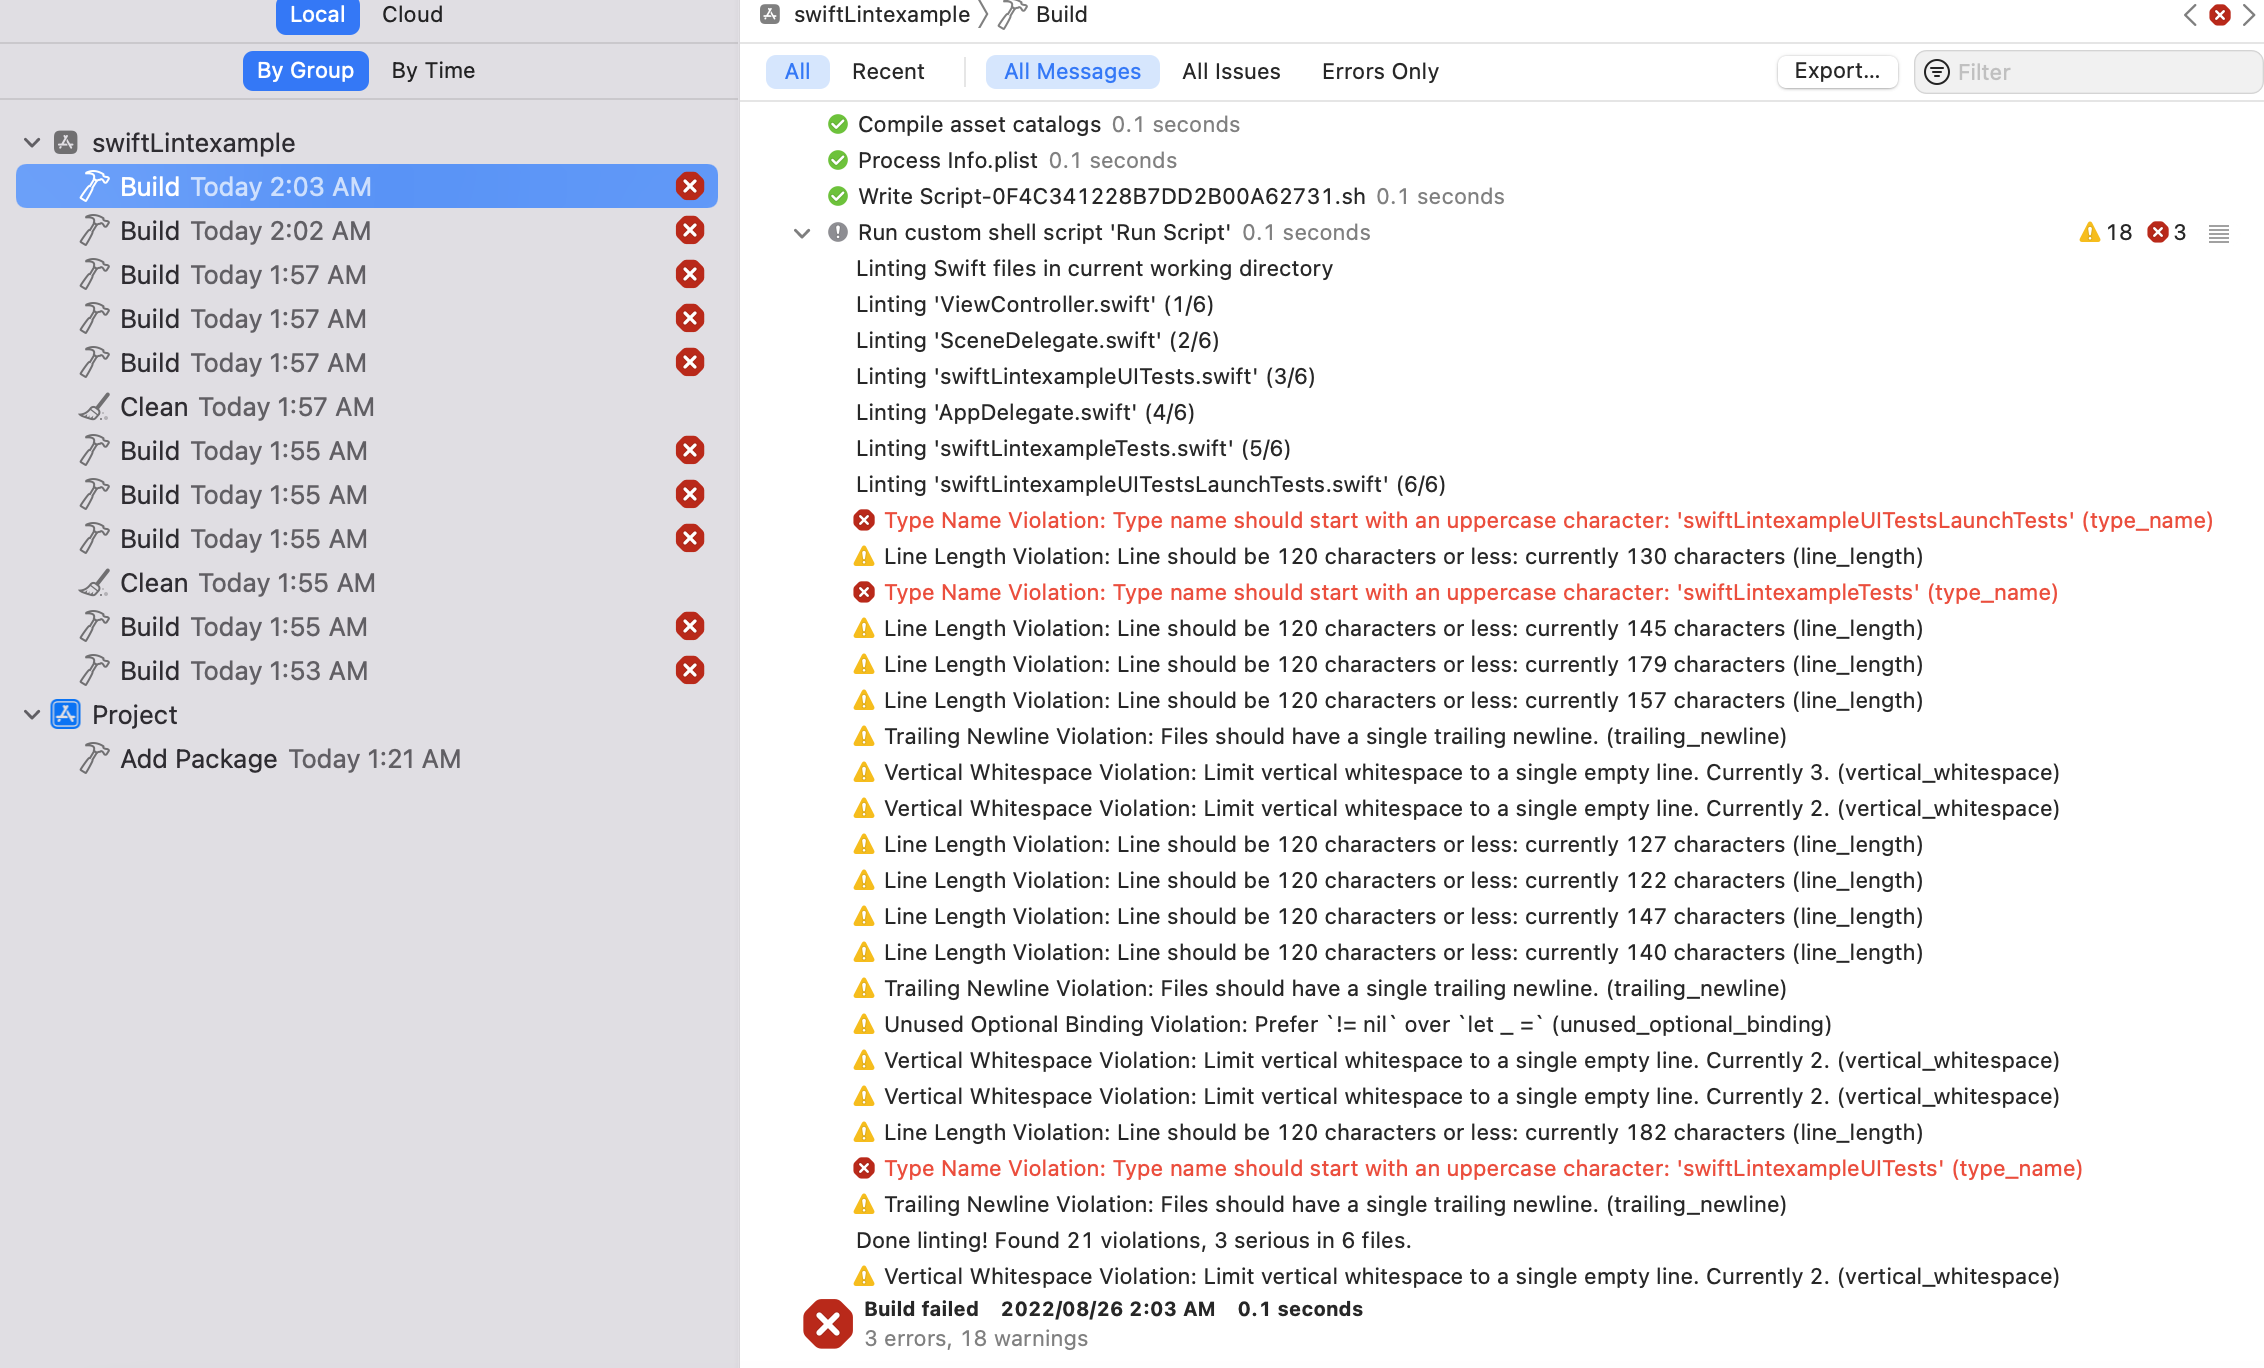
Task: Collapse the swiftLintexample group
Action: point(32,143)
